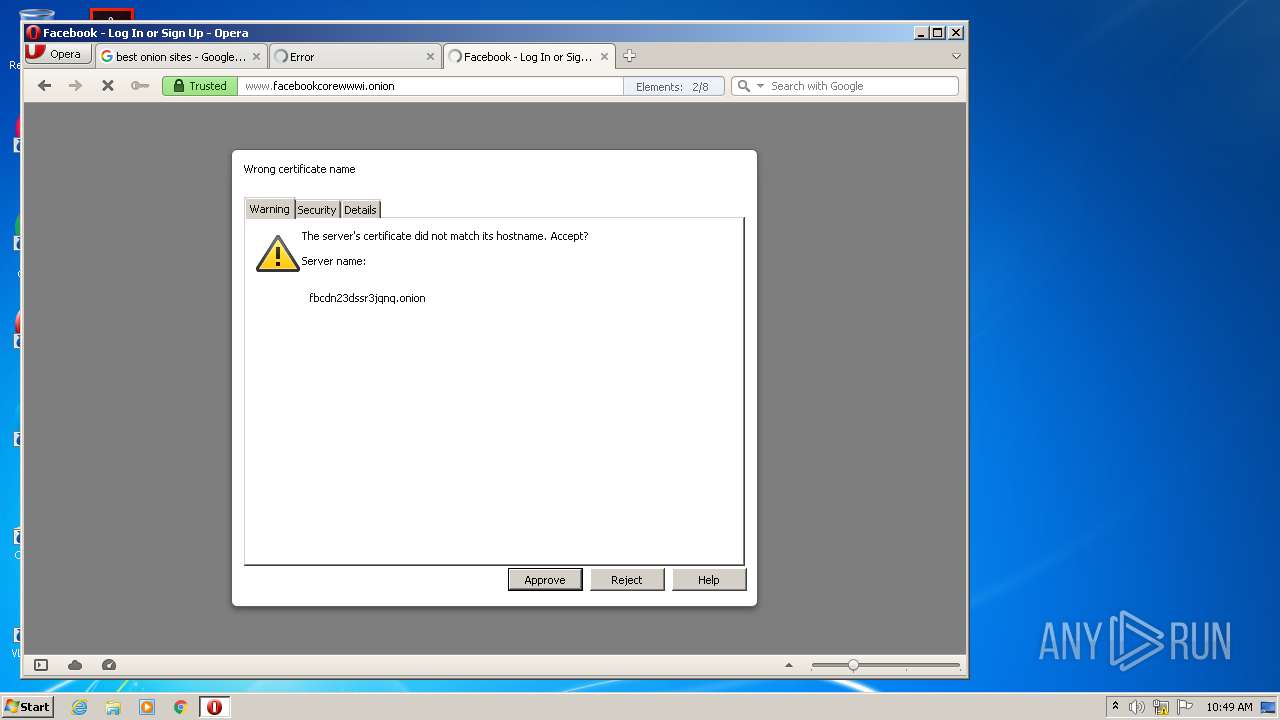Close the Error tab
Screen dimensions: 1280x720
pyautogui.click(x=430, y=57)
